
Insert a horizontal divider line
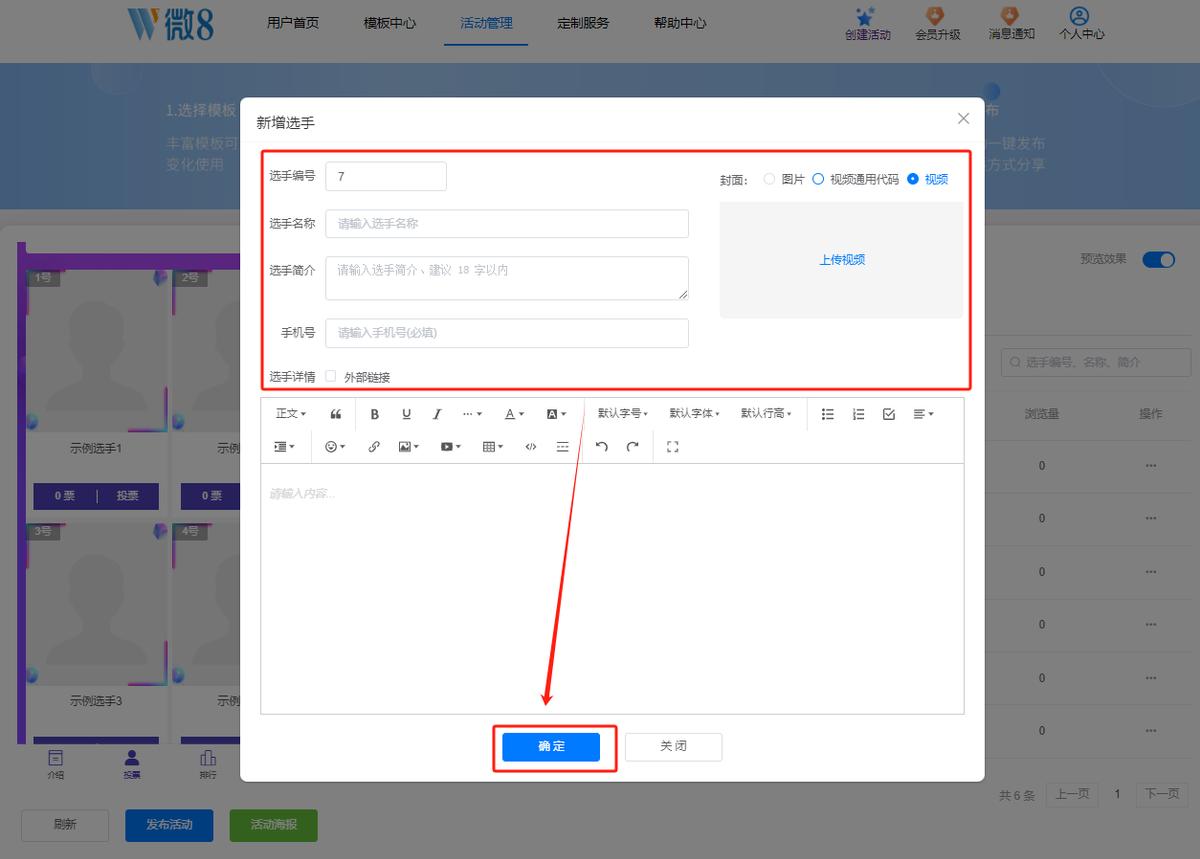pyautogui.click(x=562, y=447)
